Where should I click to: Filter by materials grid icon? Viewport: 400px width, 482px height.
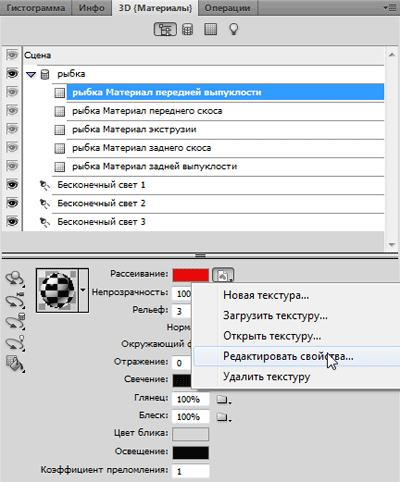click(x=210, y=29)
